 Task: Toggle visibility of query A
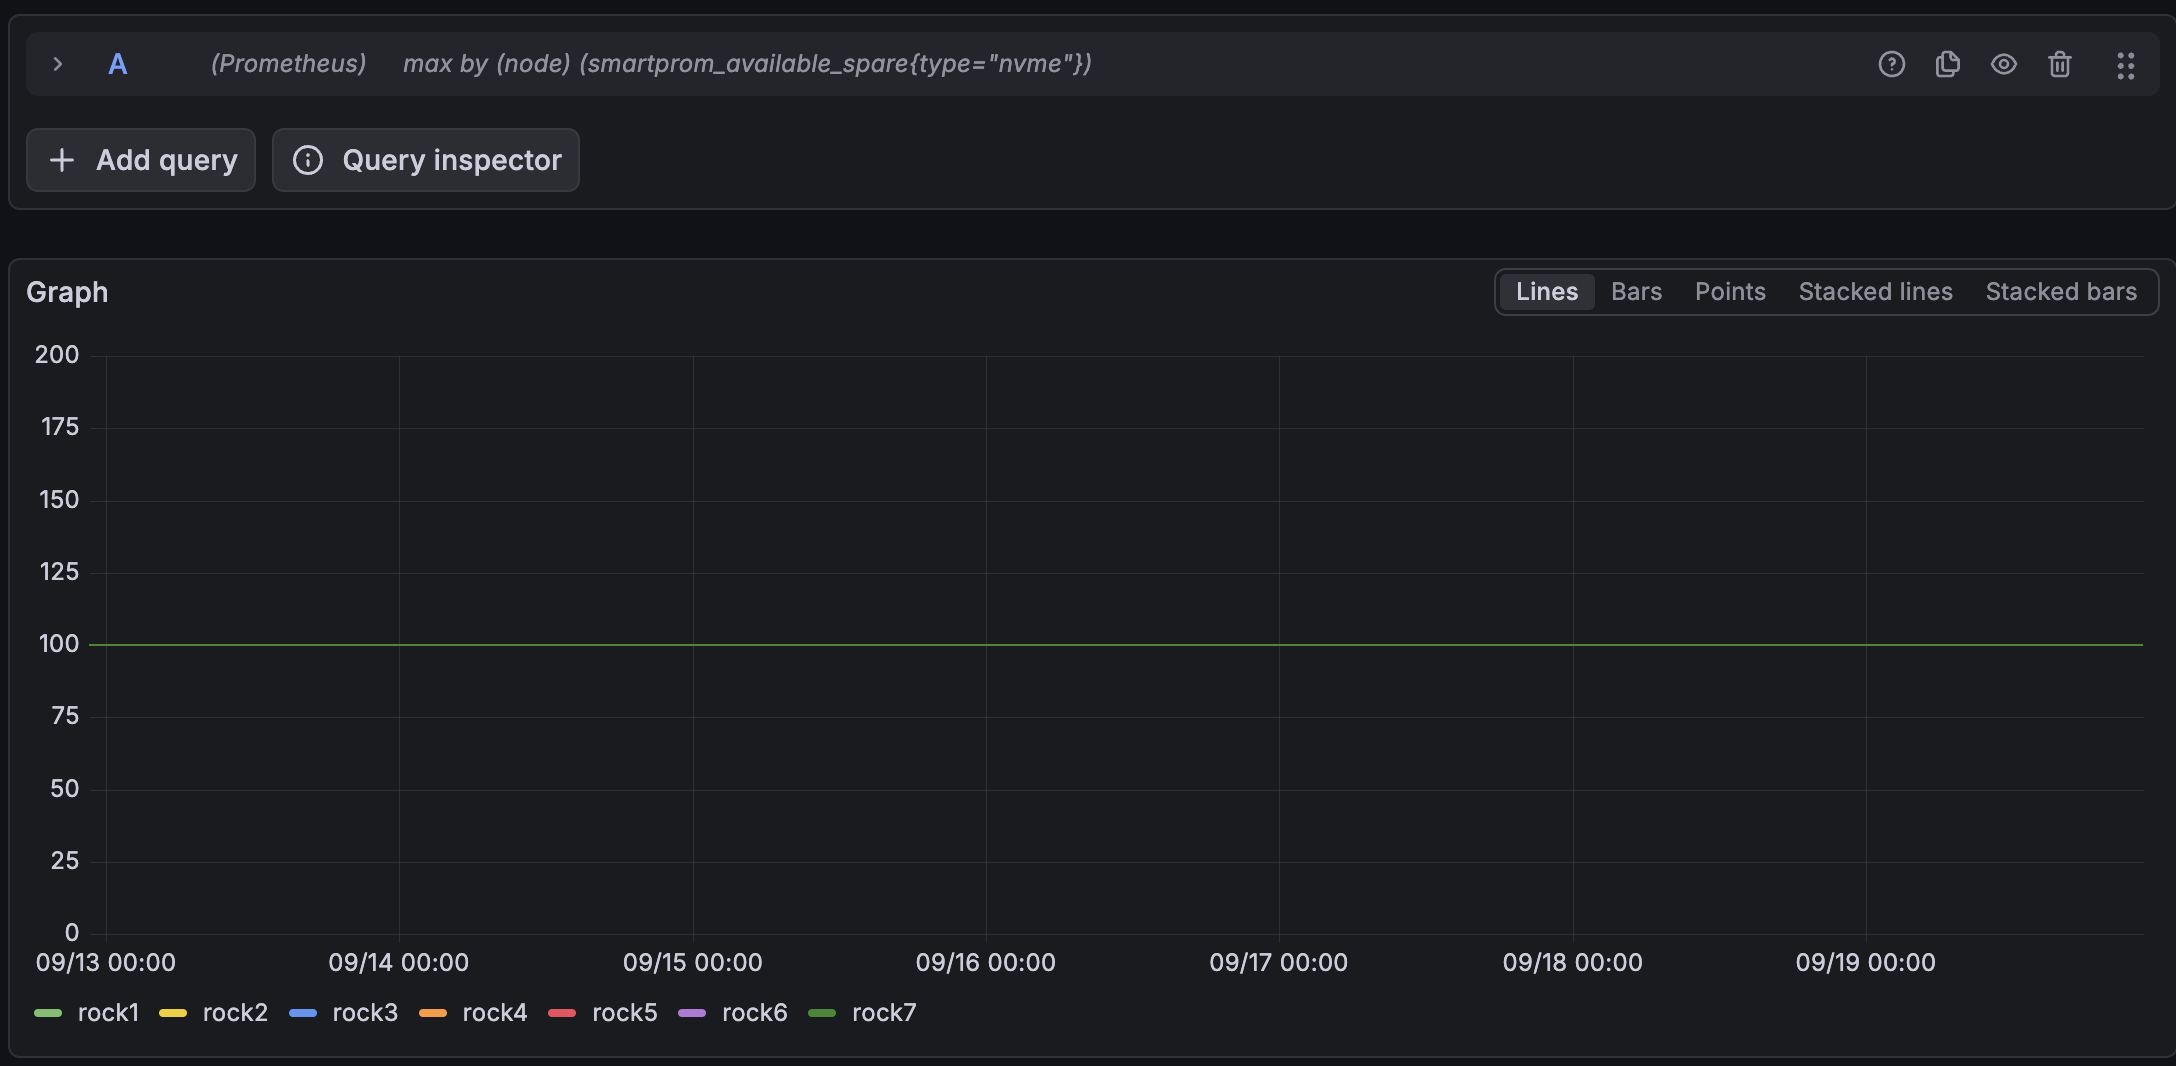(2003, 64)
